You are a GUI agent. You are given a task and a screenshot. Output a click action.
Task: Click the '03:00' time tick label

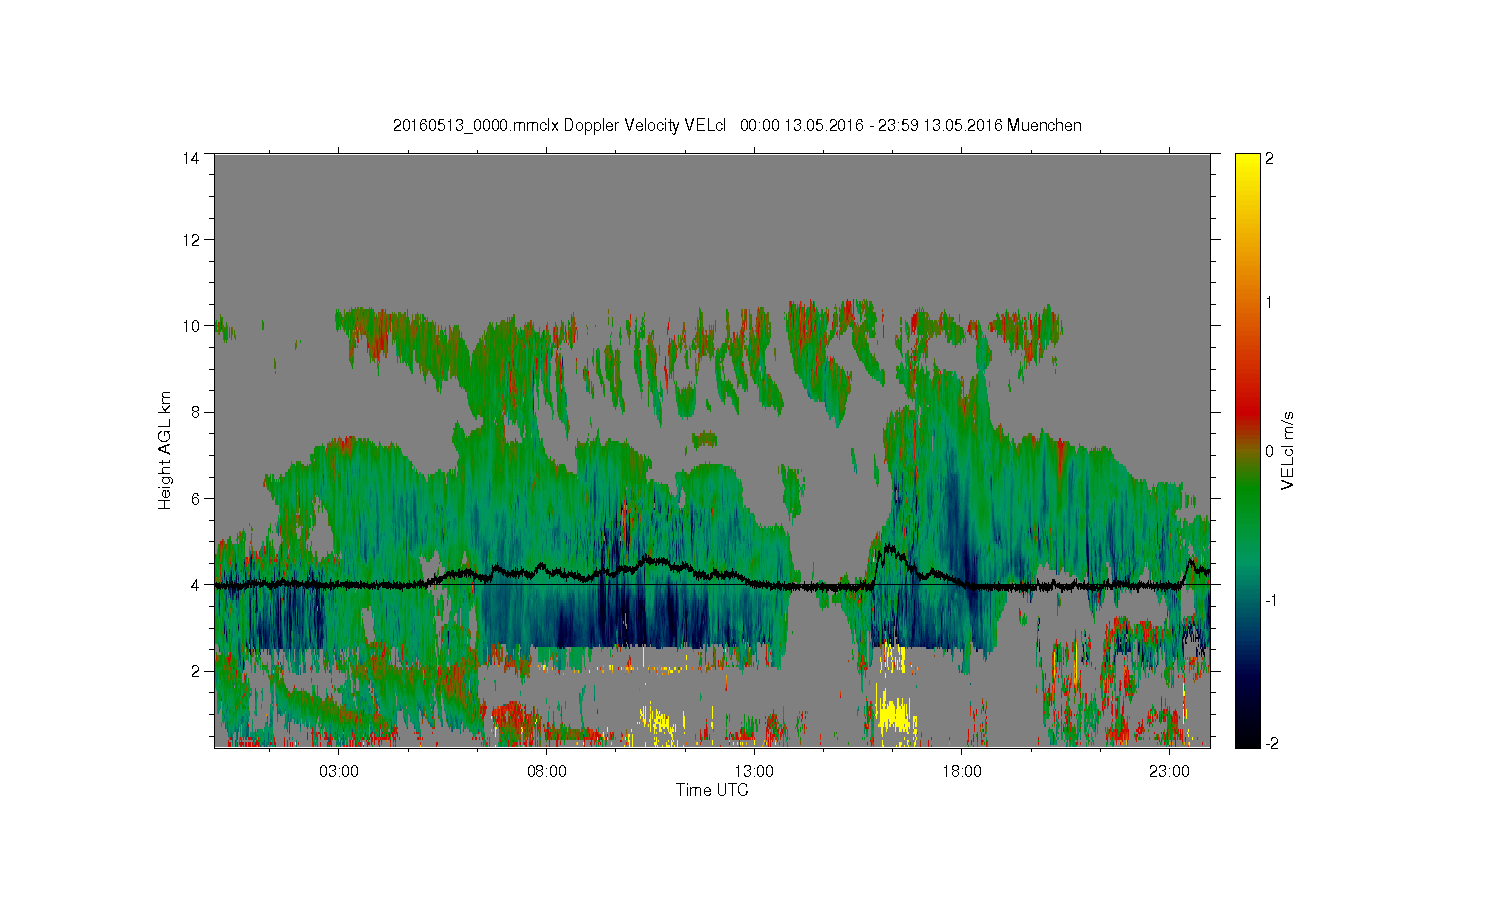tap(339, 772)
